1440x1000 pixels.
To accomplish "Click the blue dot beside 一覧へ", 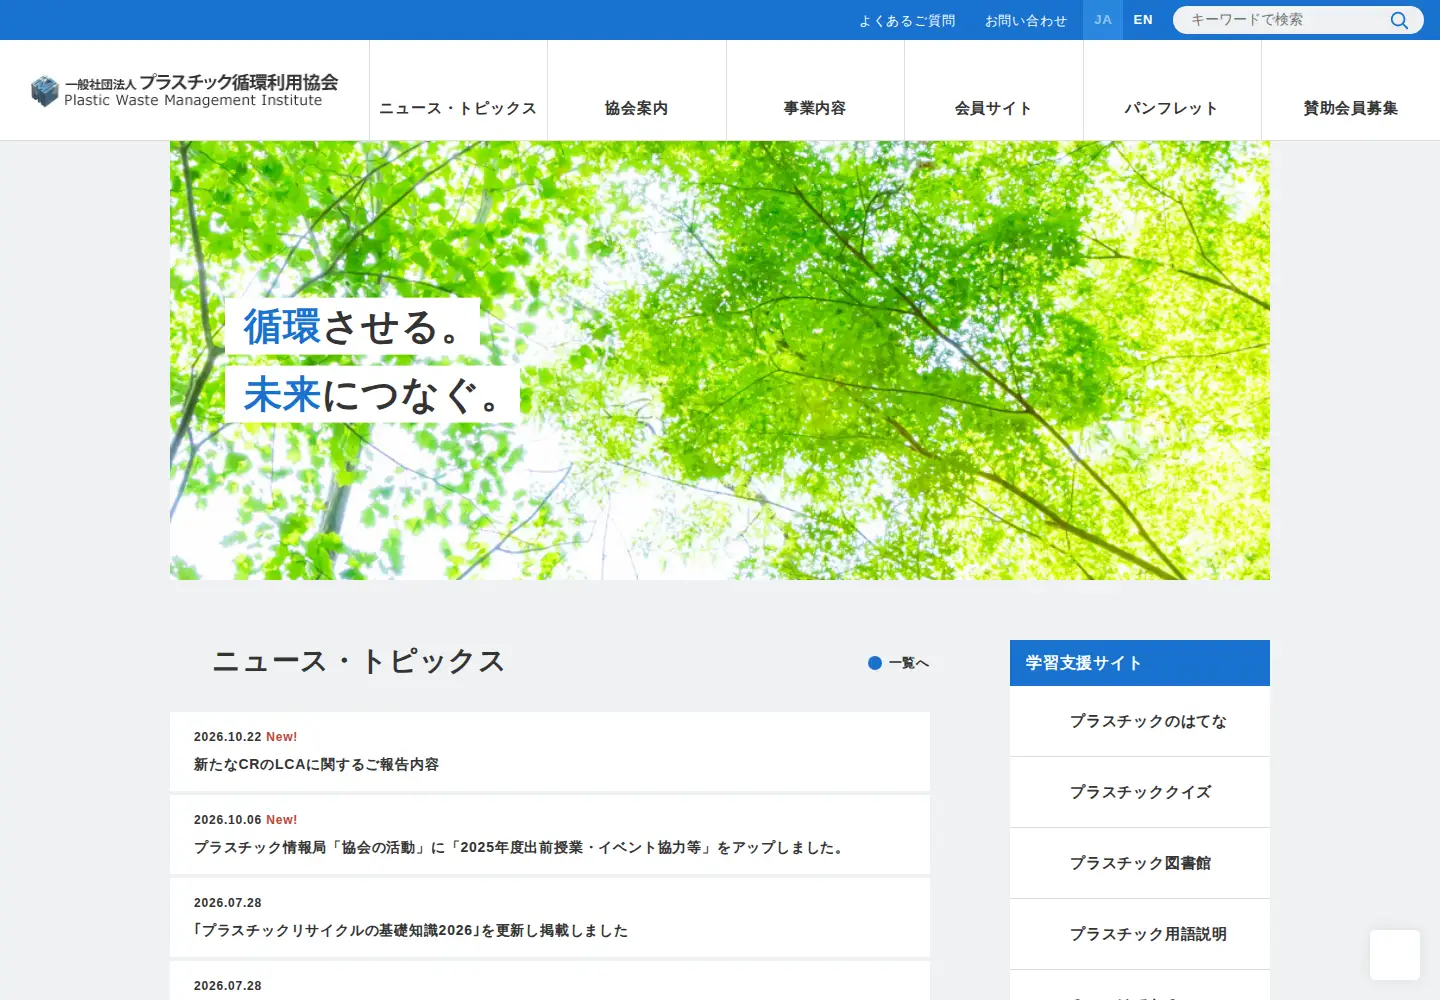I will point(875,663).
